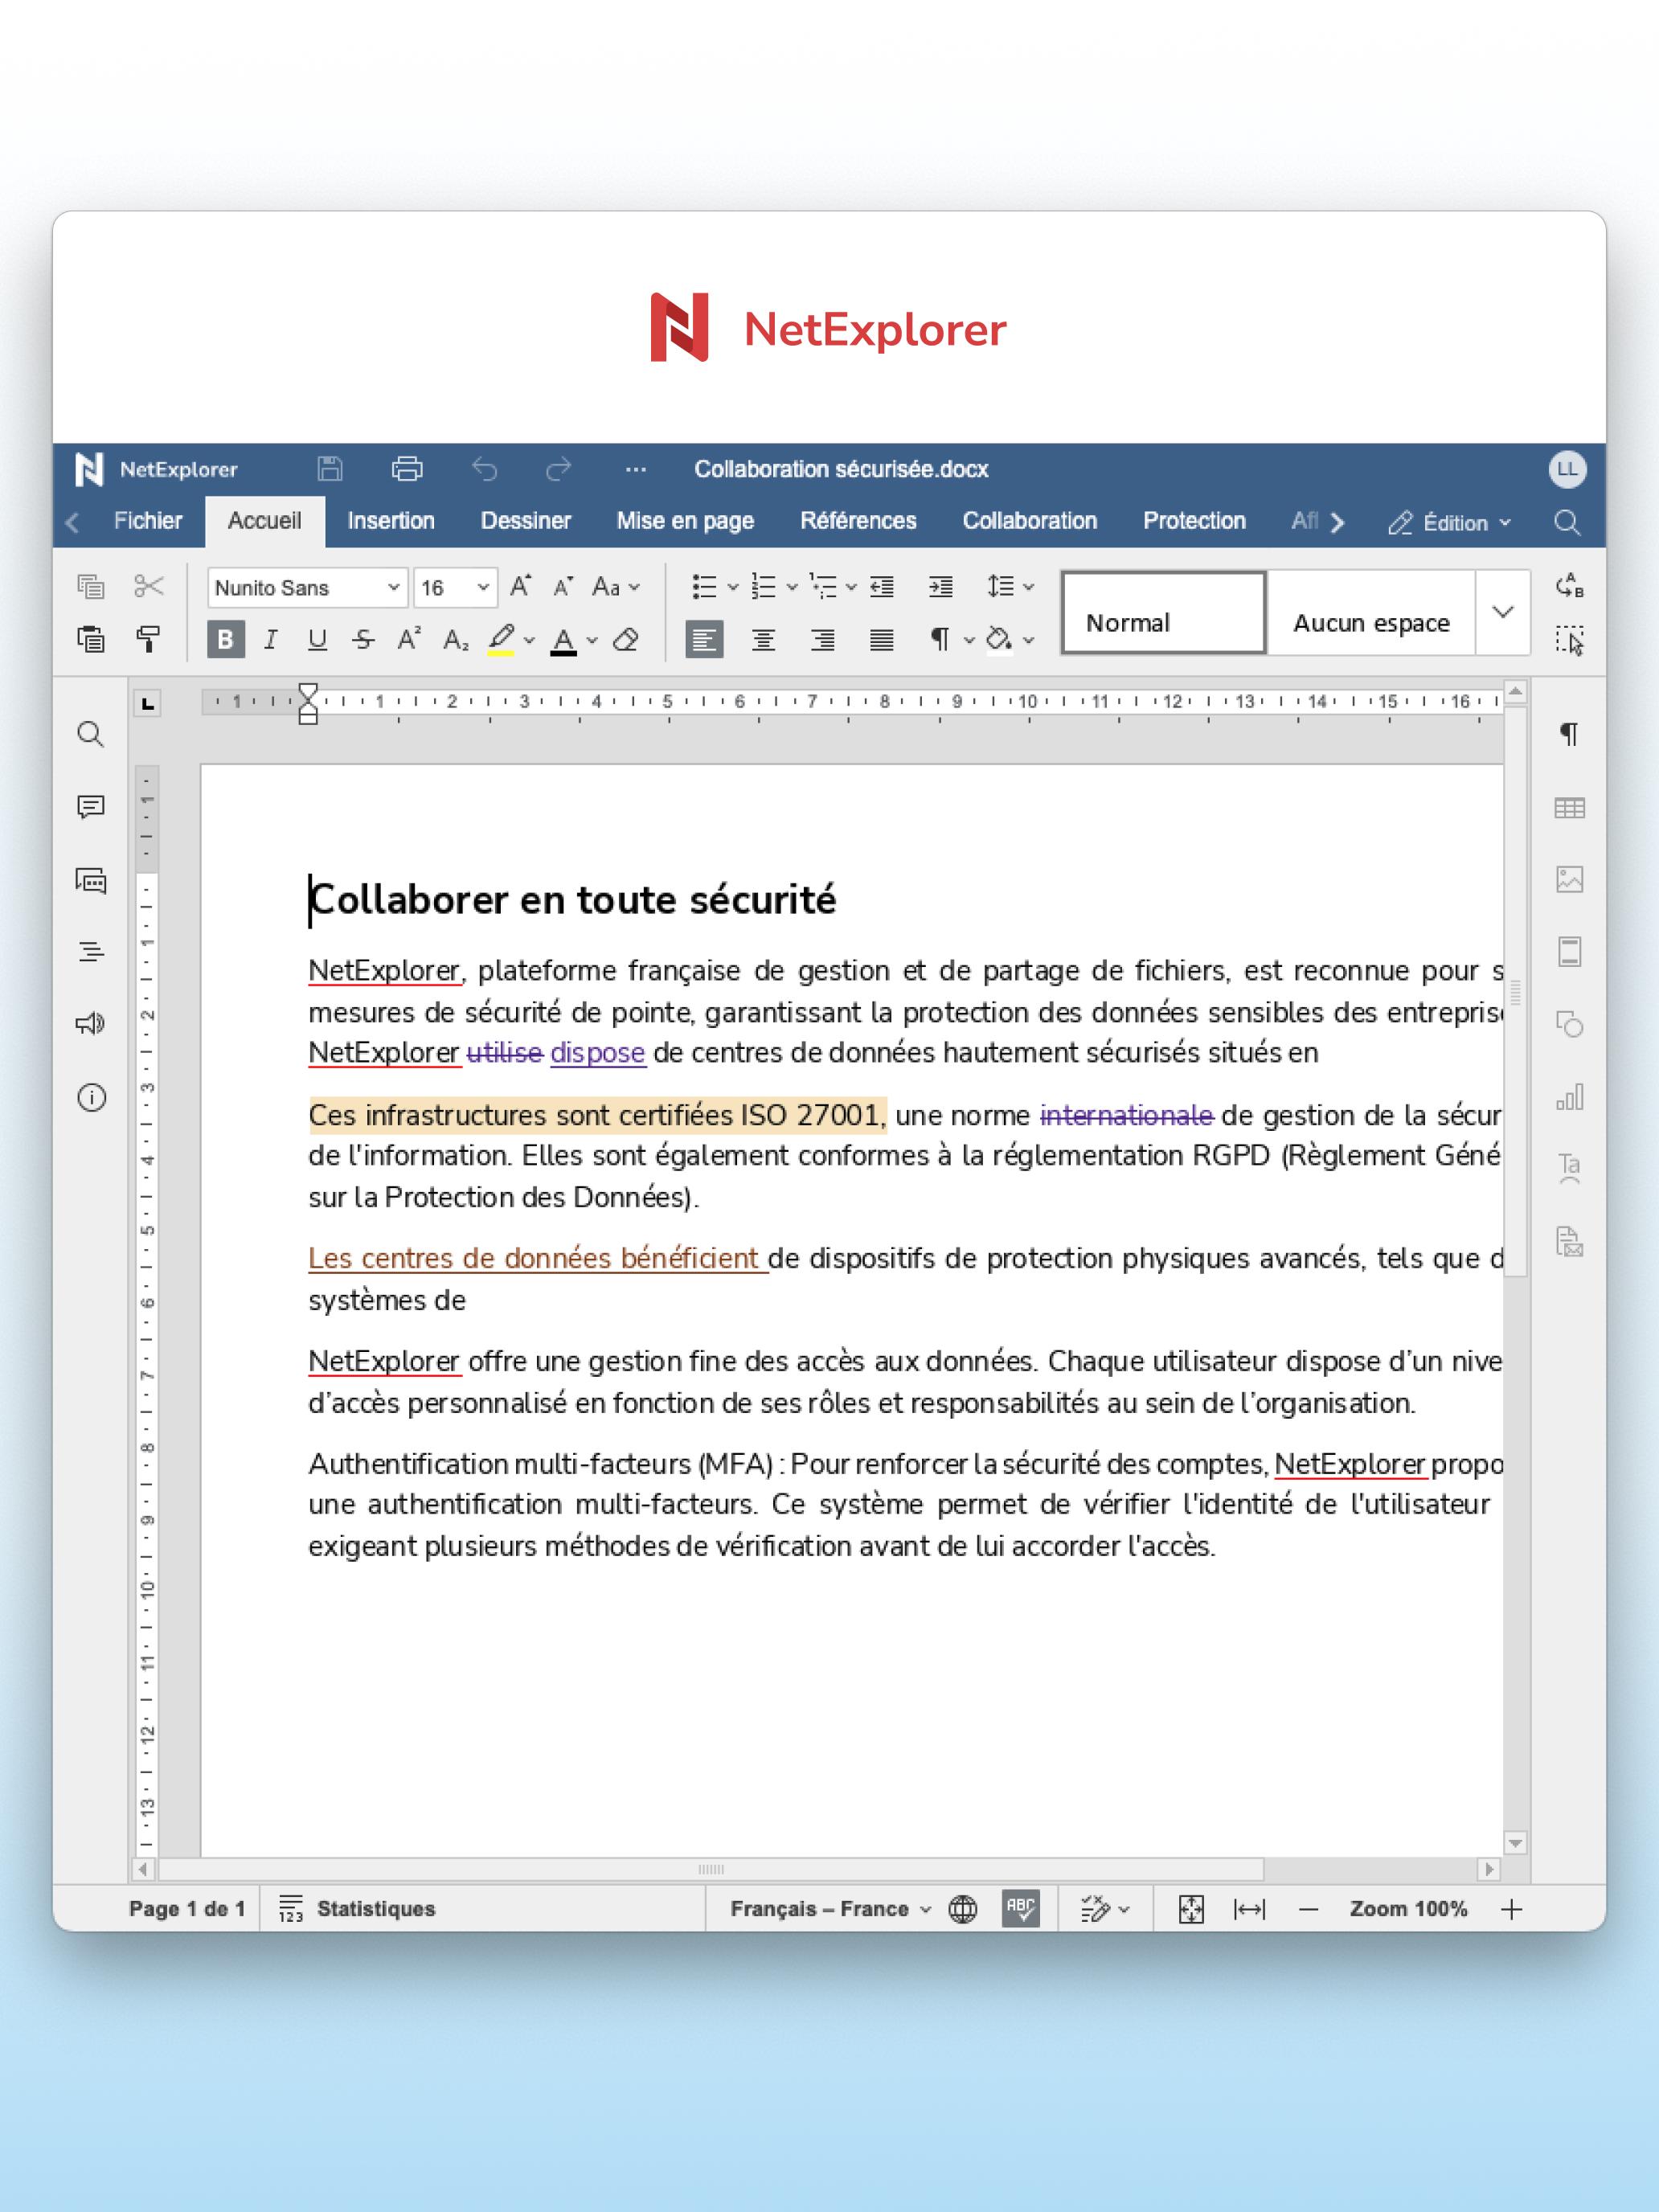Click the Print icon

[x=407, y=468]
